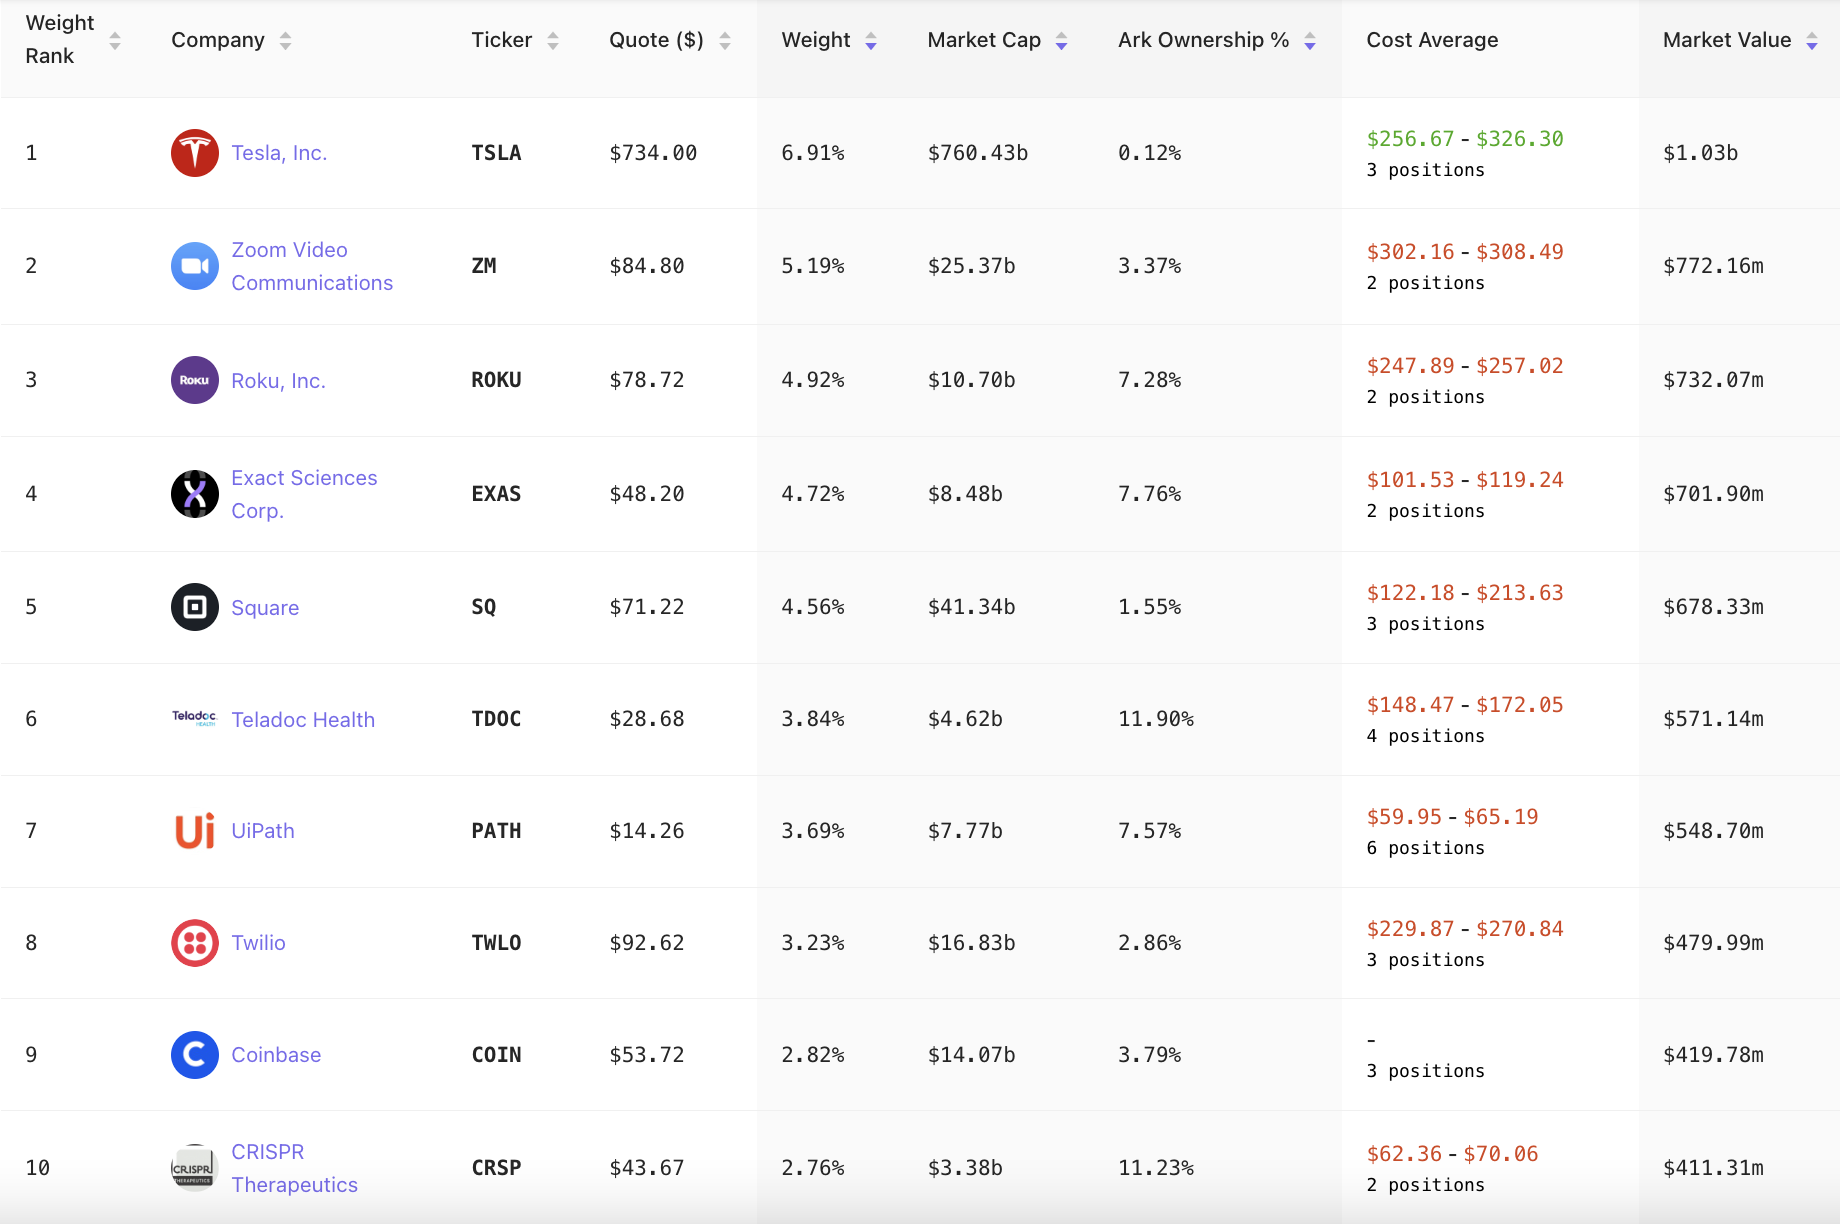Sort by Ticker column arrows
The image size is (1840, 1224).
click(553, 41)
